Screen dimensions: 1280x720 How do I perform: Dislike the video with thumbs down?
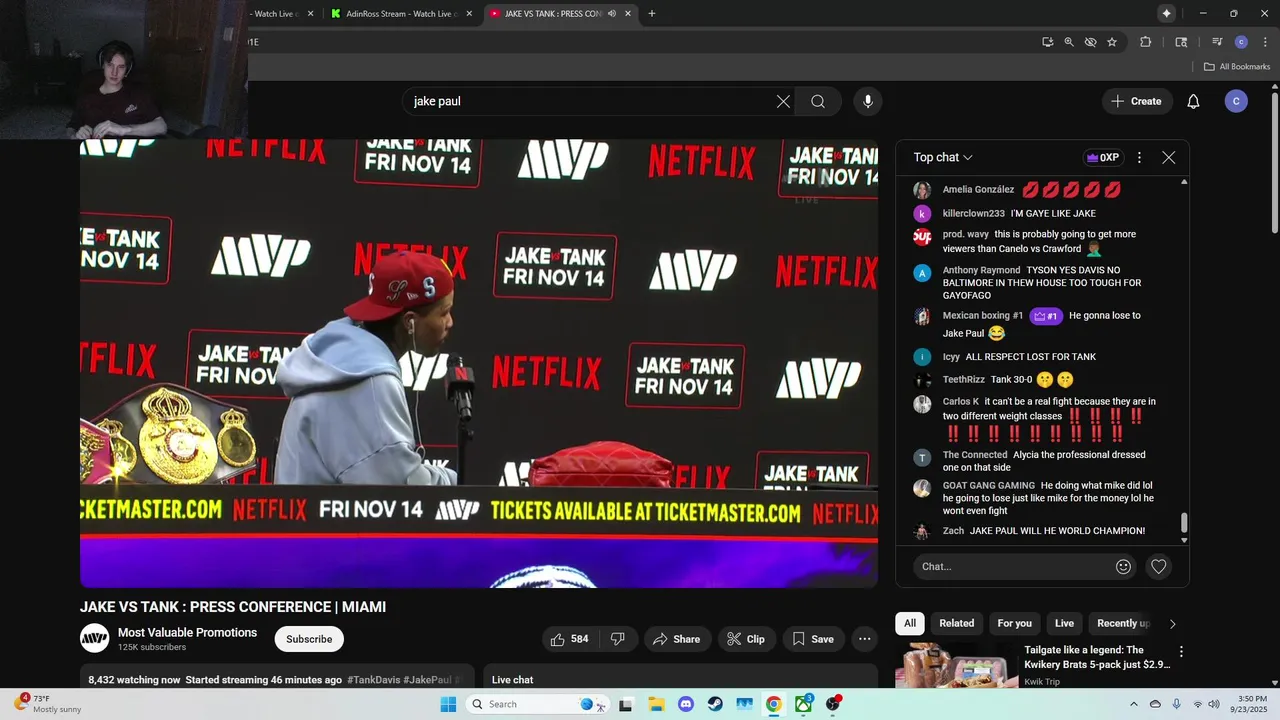(x=618, y=639)
